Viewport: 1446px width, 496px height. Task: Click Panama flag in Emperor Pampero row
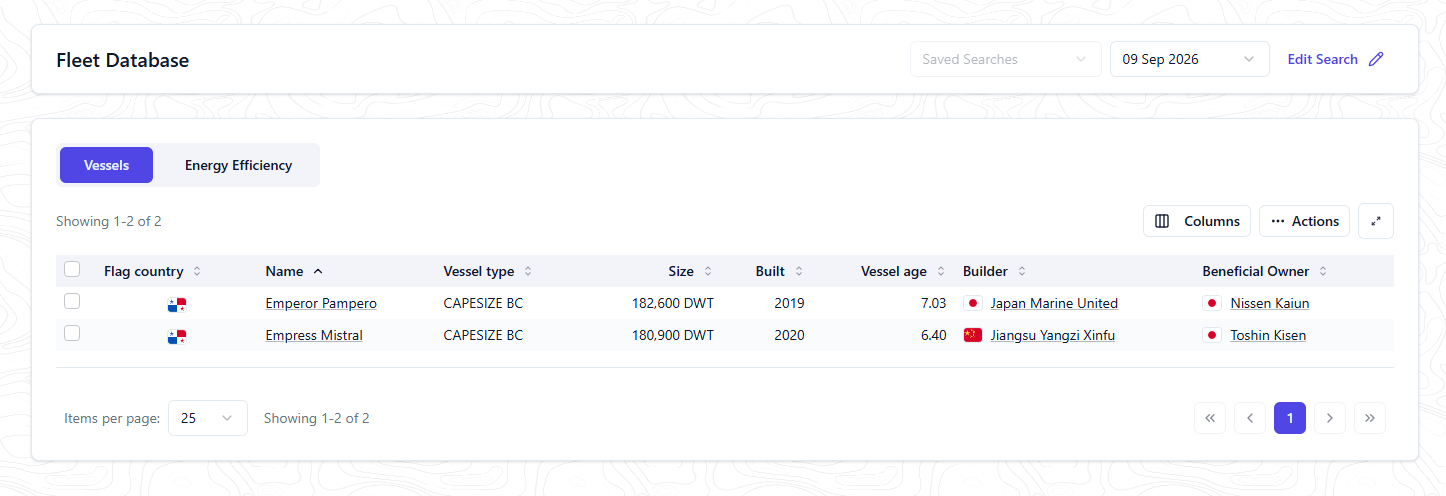177,304
